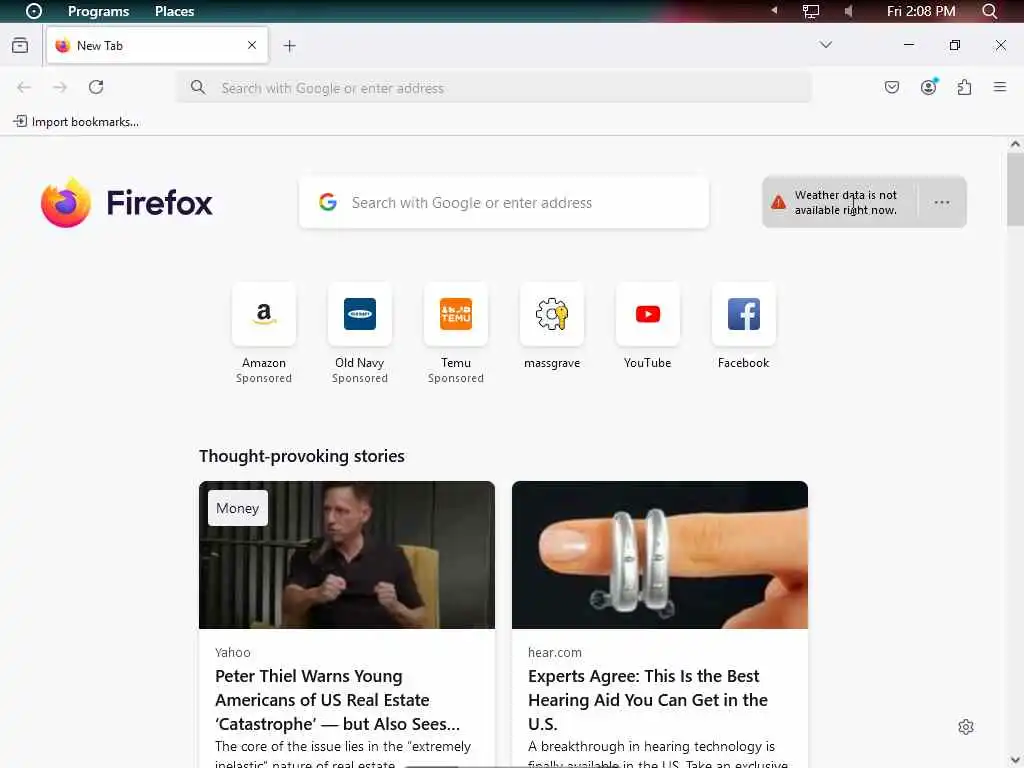Image resolution: width=1024 pixels, height=768 pixels.
Task: Click the Yahoo source label
Action: click(232, 652)
